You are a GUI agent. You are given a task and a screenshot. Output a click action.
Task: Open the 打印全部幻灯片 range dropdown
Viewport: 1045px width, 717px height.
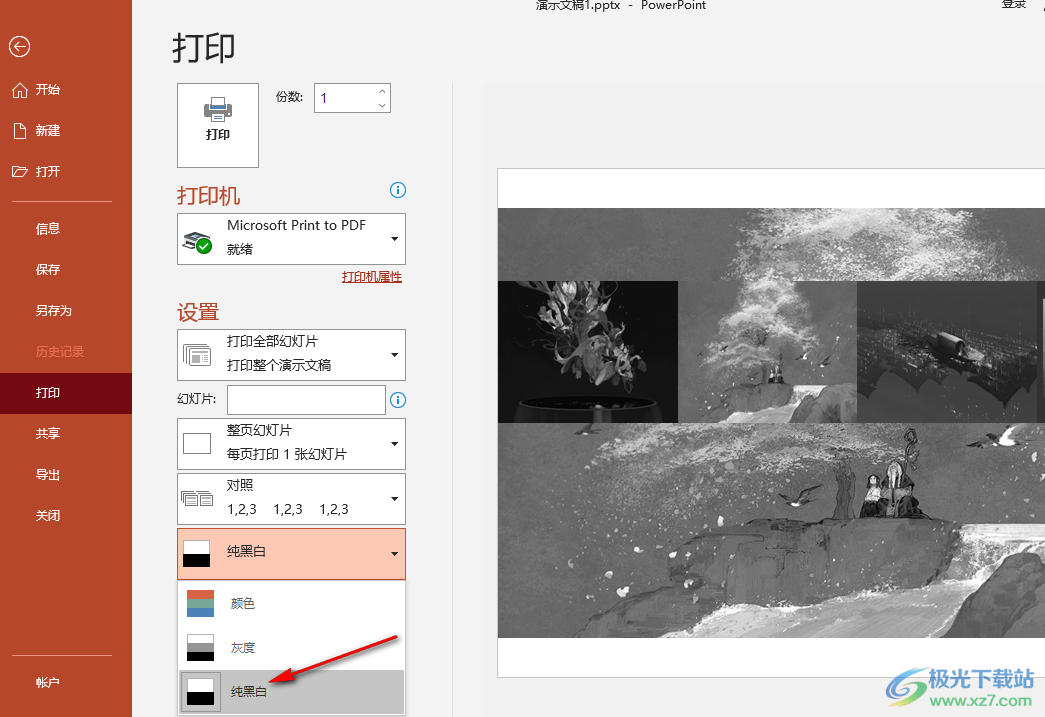pos(291,355)
